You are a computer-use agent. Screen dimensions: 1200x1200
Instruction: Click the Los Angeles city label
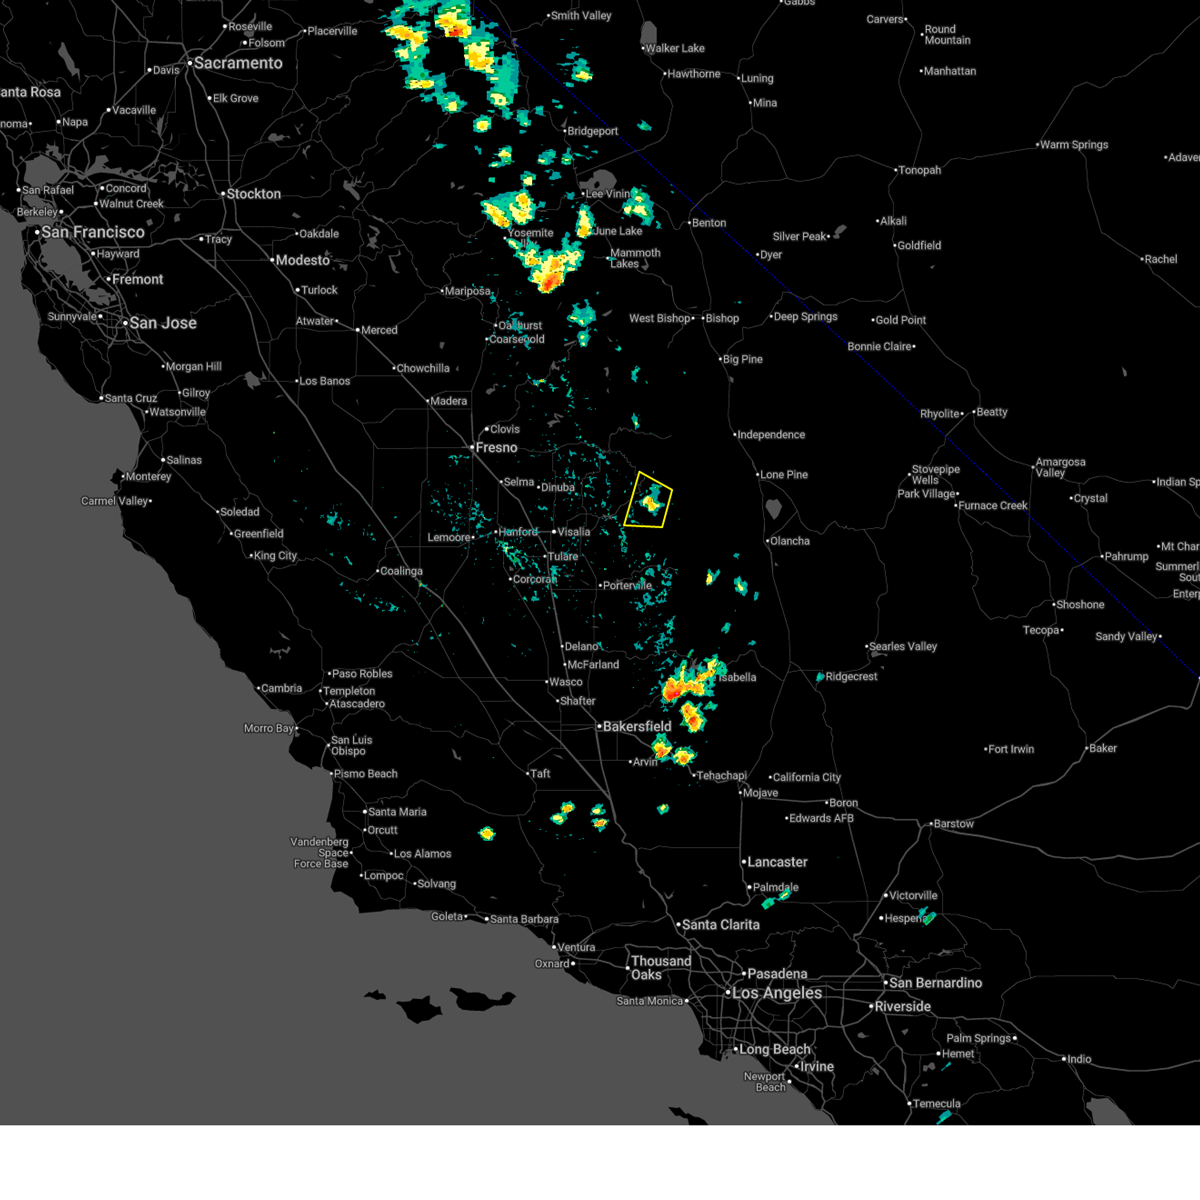pyautogui.click(x=777, y=993)
